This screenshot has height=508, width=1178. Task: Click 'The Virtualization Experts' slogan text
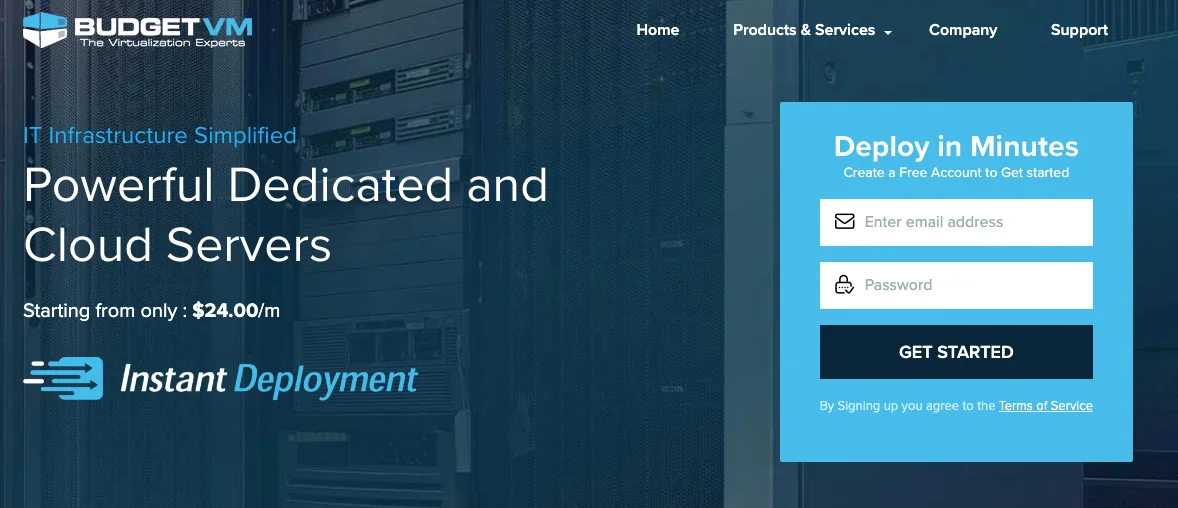[x=163, y=43]
